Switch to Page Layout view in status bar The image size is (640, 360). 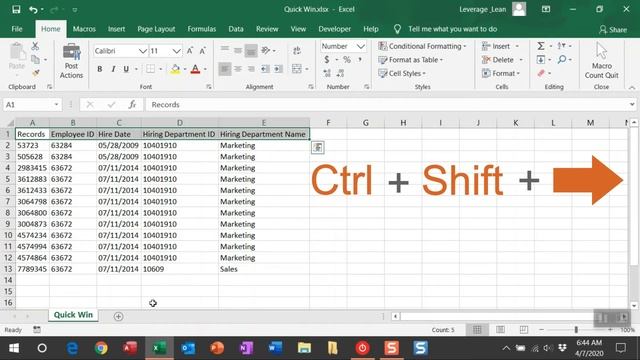coord(500,329)
